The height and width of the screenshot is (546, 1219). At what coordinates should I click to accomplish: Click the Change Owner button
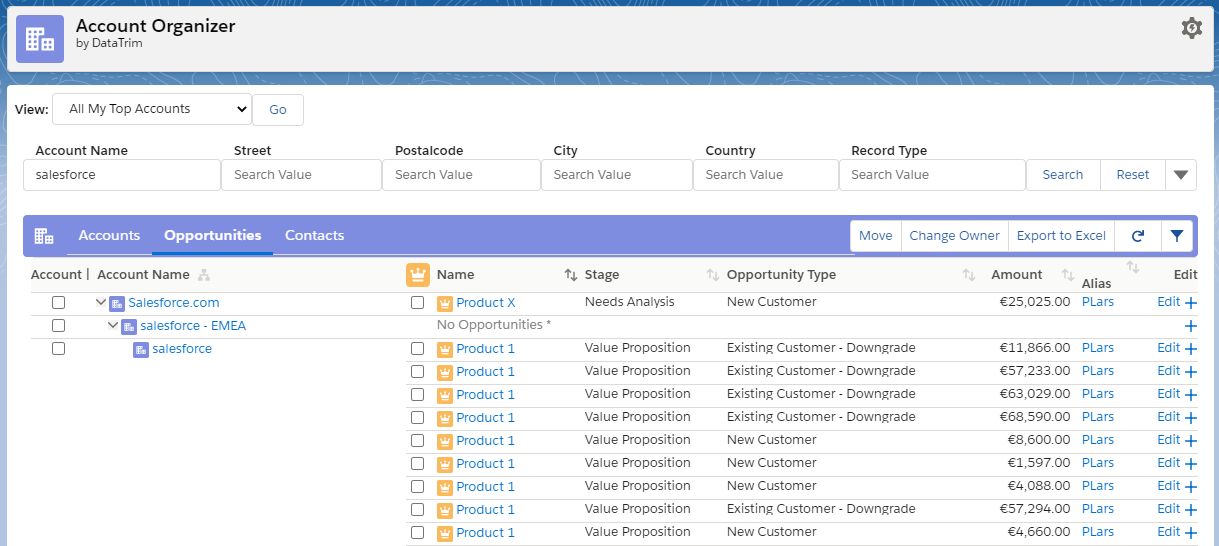(x=955, y=236)
